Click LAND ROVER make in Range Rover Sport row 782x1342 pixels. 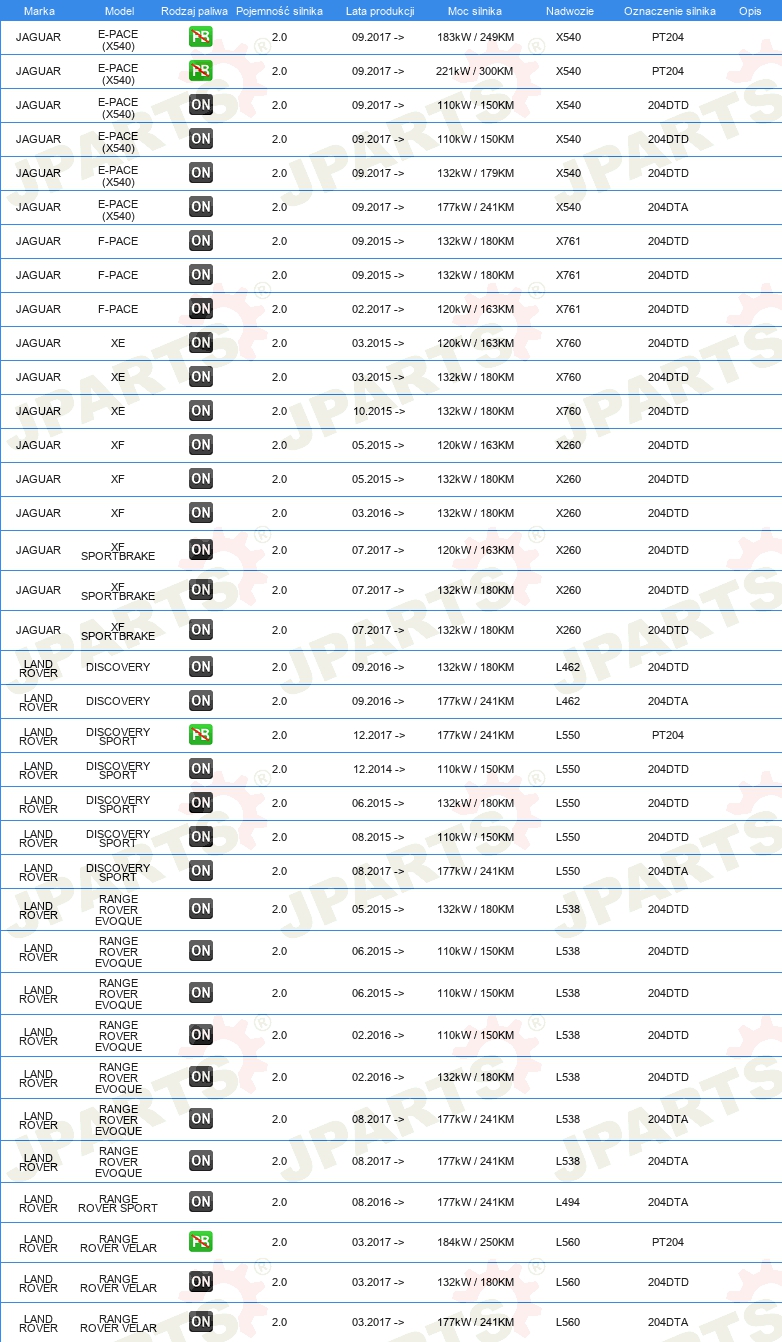click(x=39, y=1203)
